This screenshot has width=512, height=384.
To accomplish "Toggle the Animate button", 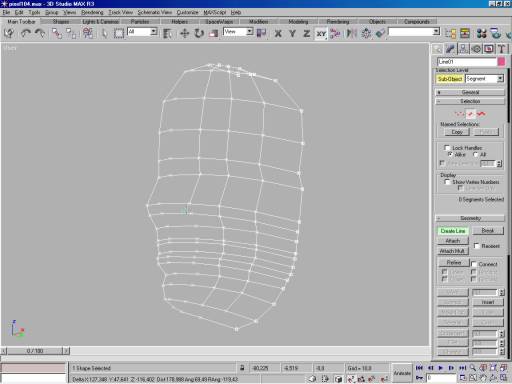I will [x=402, y=373].
